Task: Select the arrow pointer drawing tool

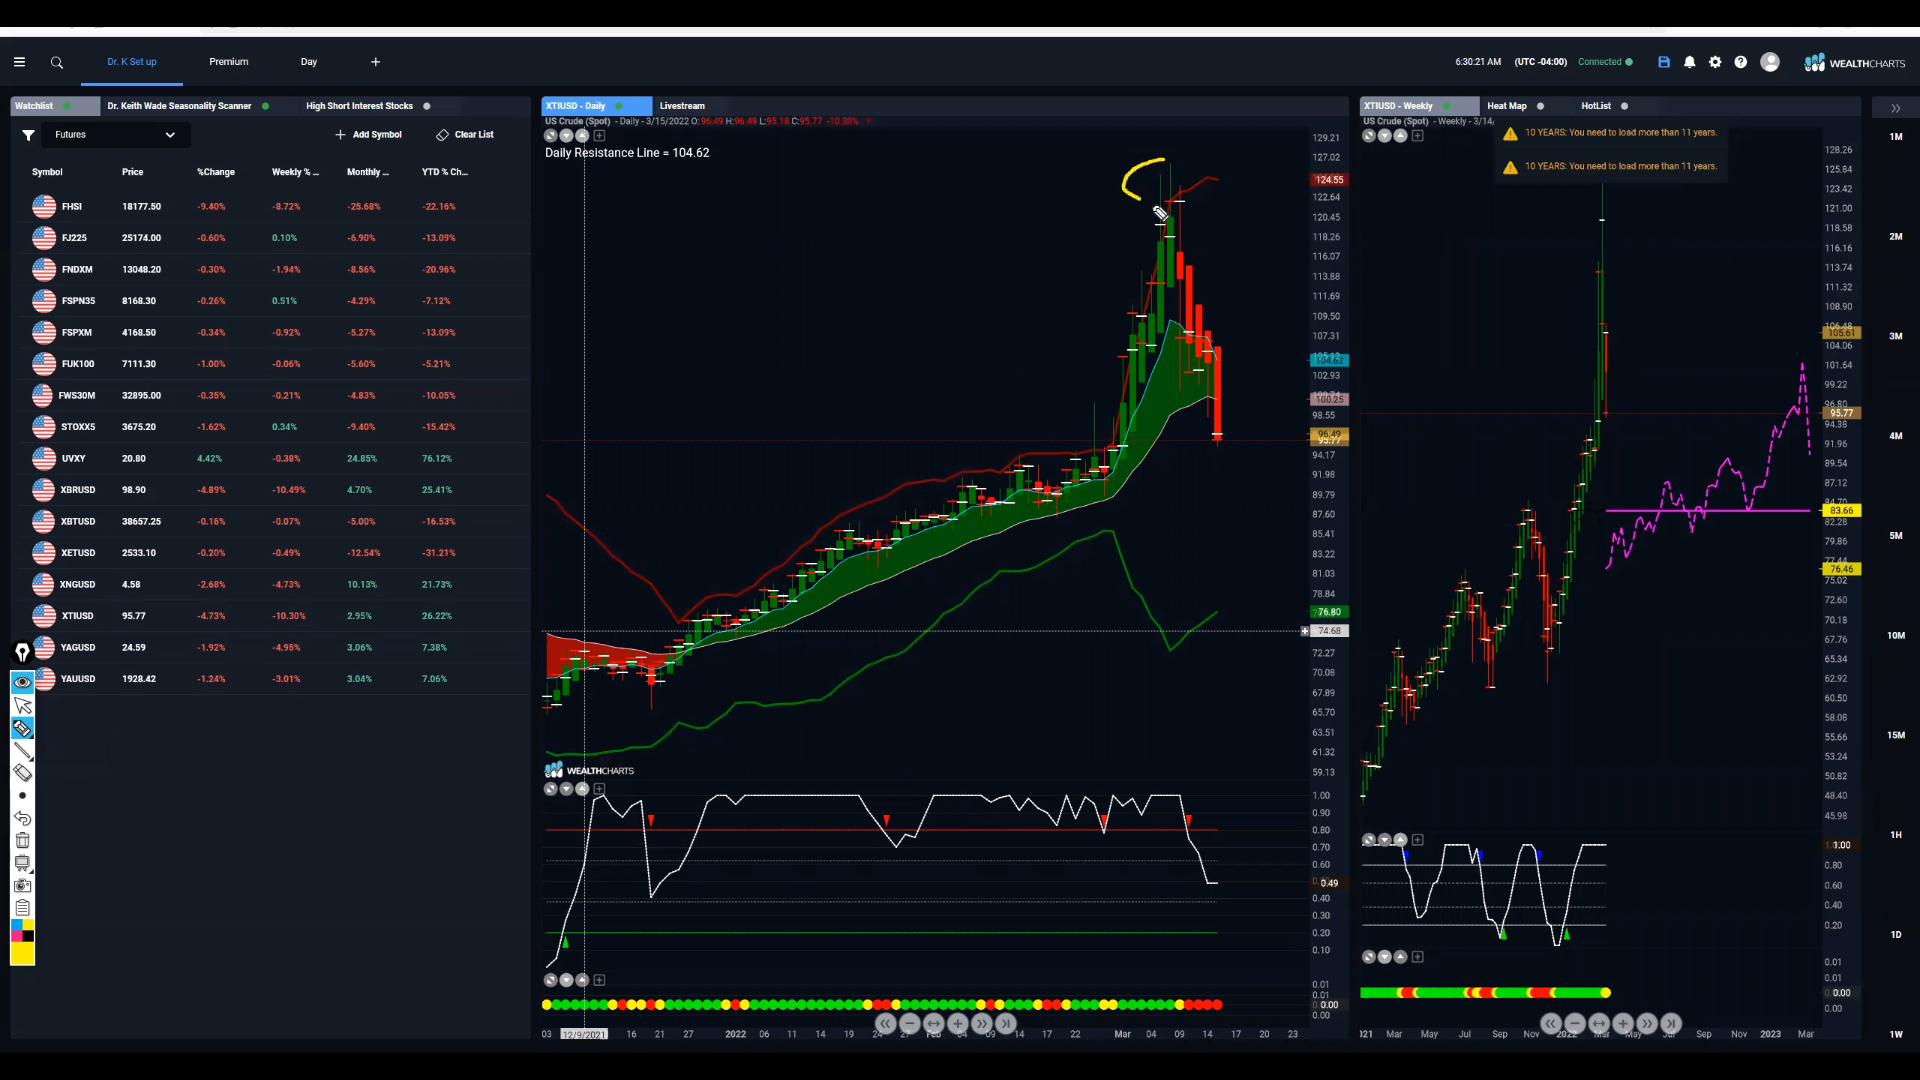Action: pos(22,706)
